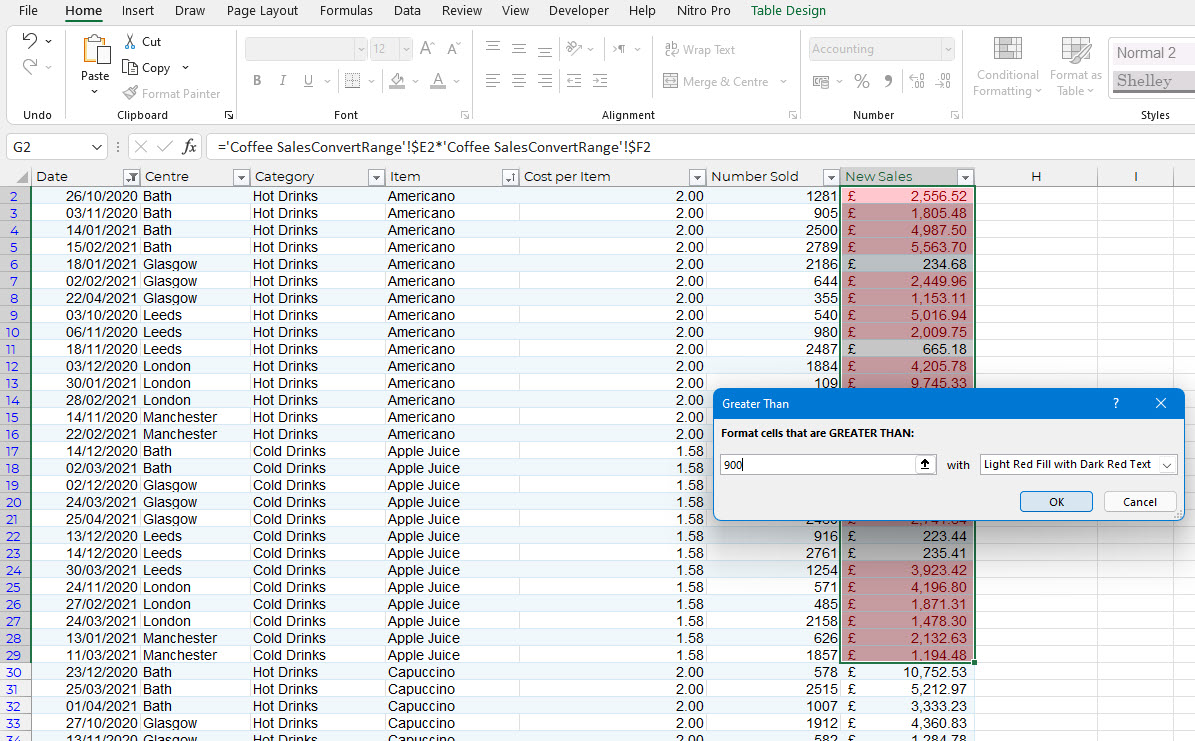This screenshot has width=1195, height=741.
Task: Click the Undo arrow icon
Action: coord(30,42)
